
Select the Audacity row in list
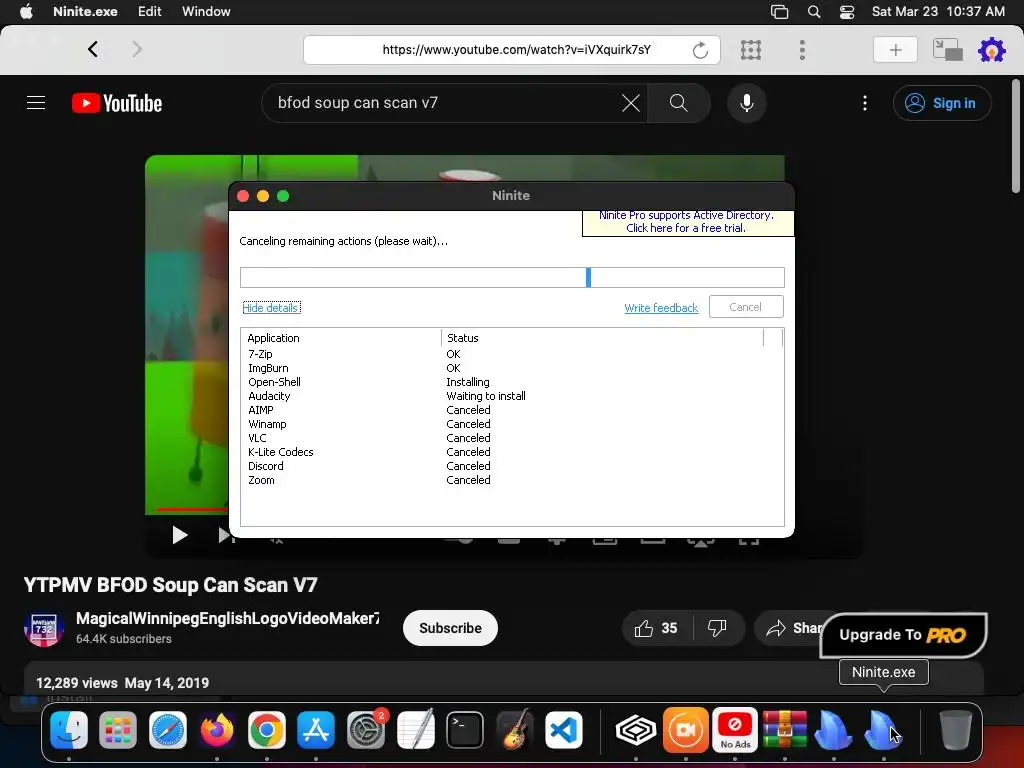(x=512, y=396)
